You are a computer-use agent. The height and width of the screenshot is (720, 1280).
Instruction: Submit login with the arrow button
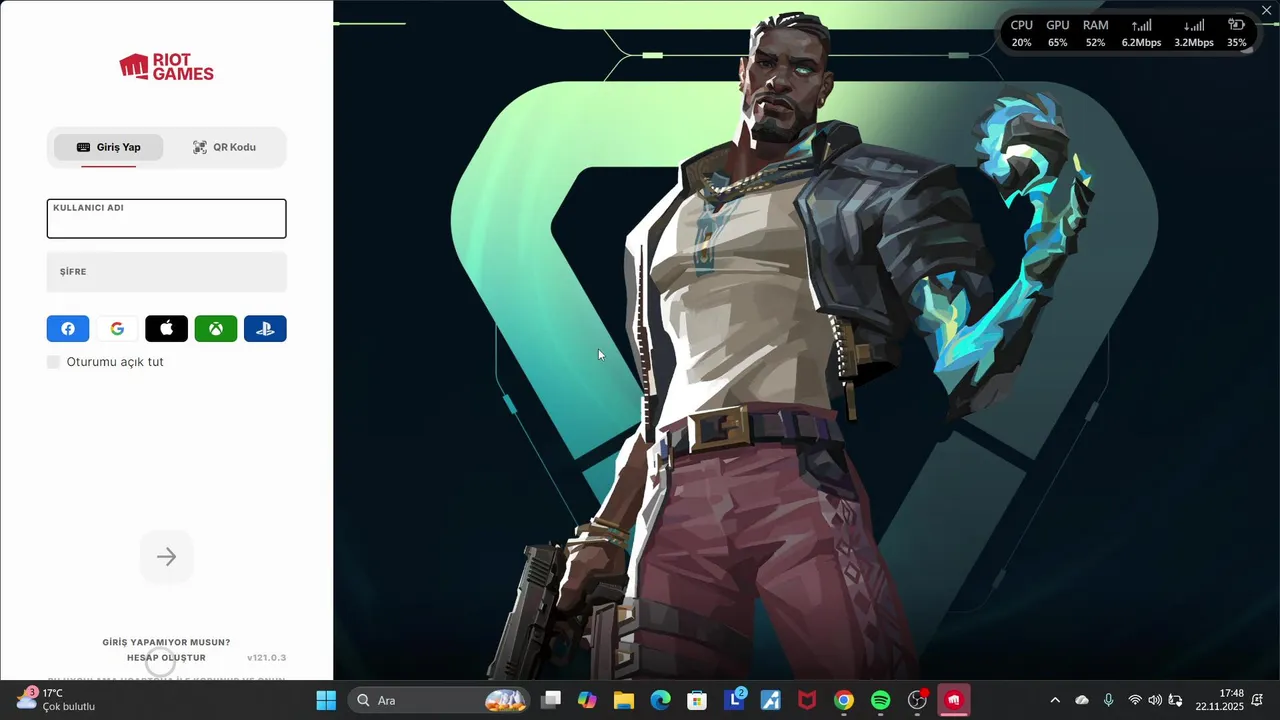coord(166,557)
